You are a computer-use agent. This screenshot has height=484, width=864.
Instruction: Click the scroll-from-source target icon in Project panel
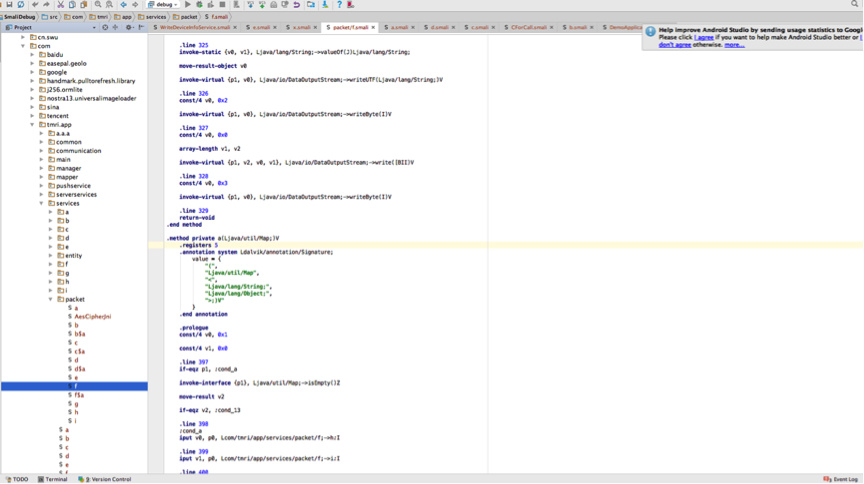[x=105, y=27]
